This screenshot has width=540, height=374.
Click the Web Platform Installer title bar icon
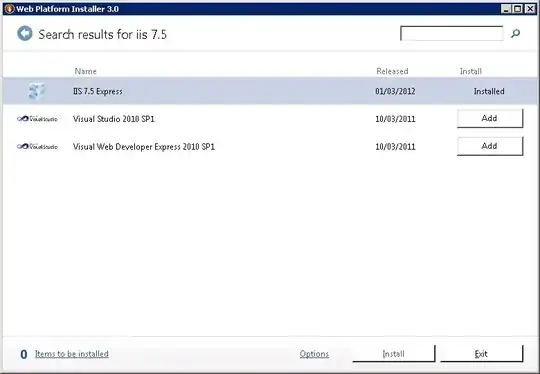click(9, 9)
